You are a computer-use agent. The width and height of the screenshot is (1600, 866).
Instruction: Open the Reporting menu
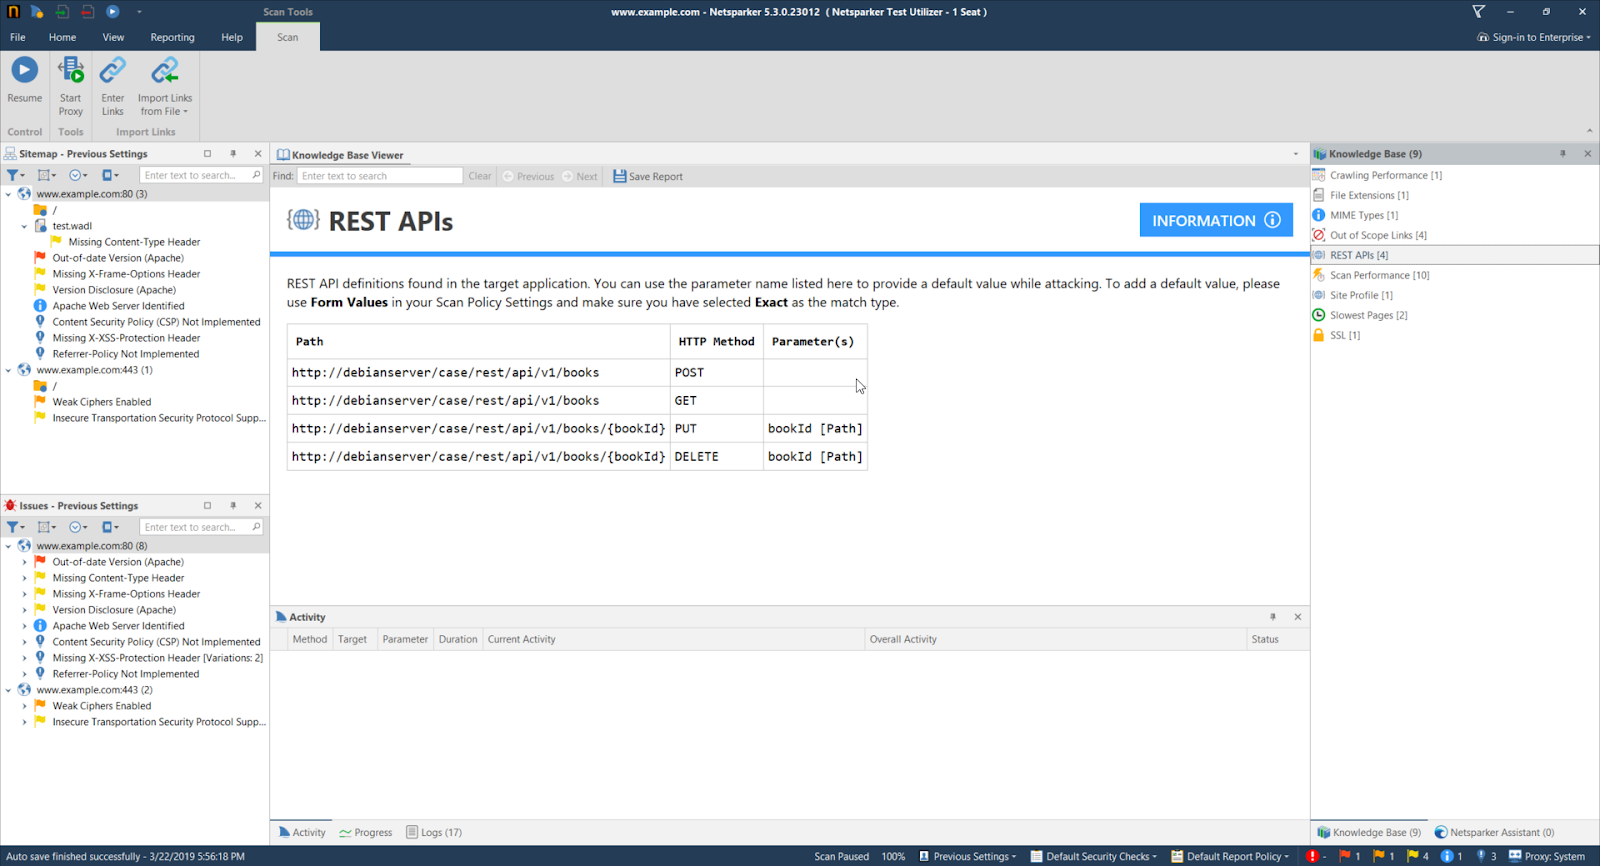point(172,37)
